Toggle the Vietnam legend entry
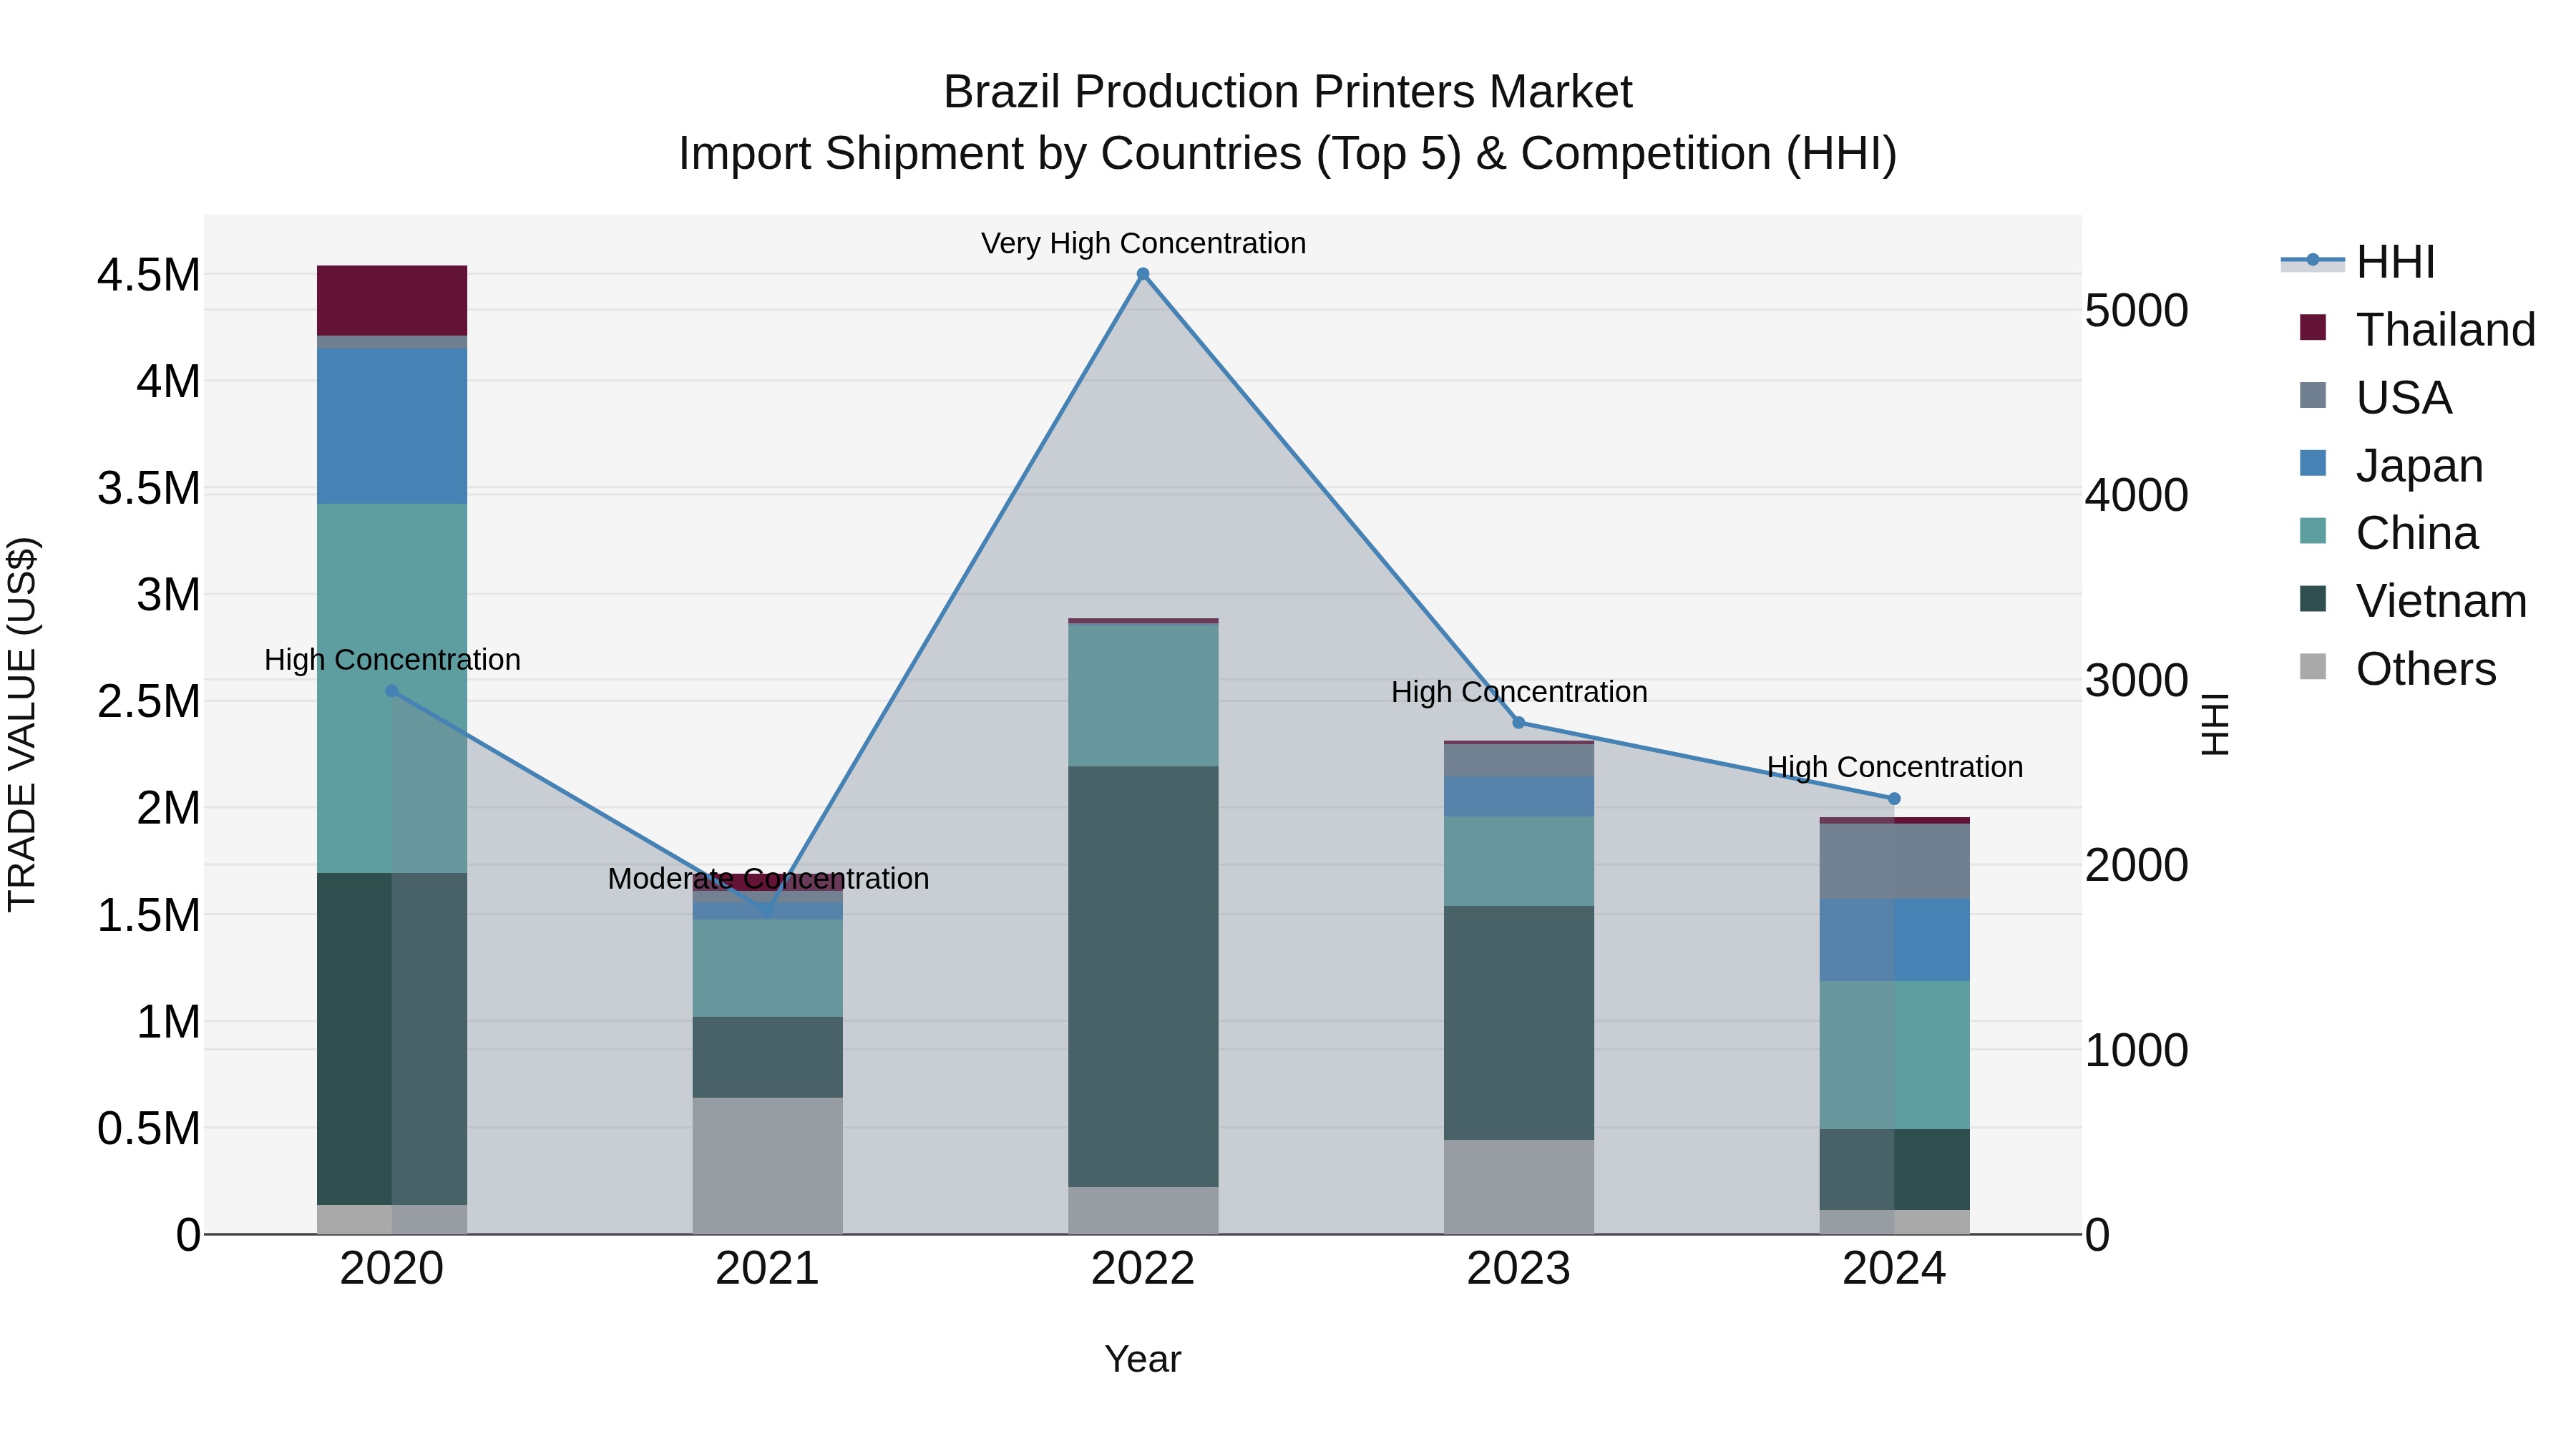Screen dimensions: 2576x1449 coord(2413,601)
